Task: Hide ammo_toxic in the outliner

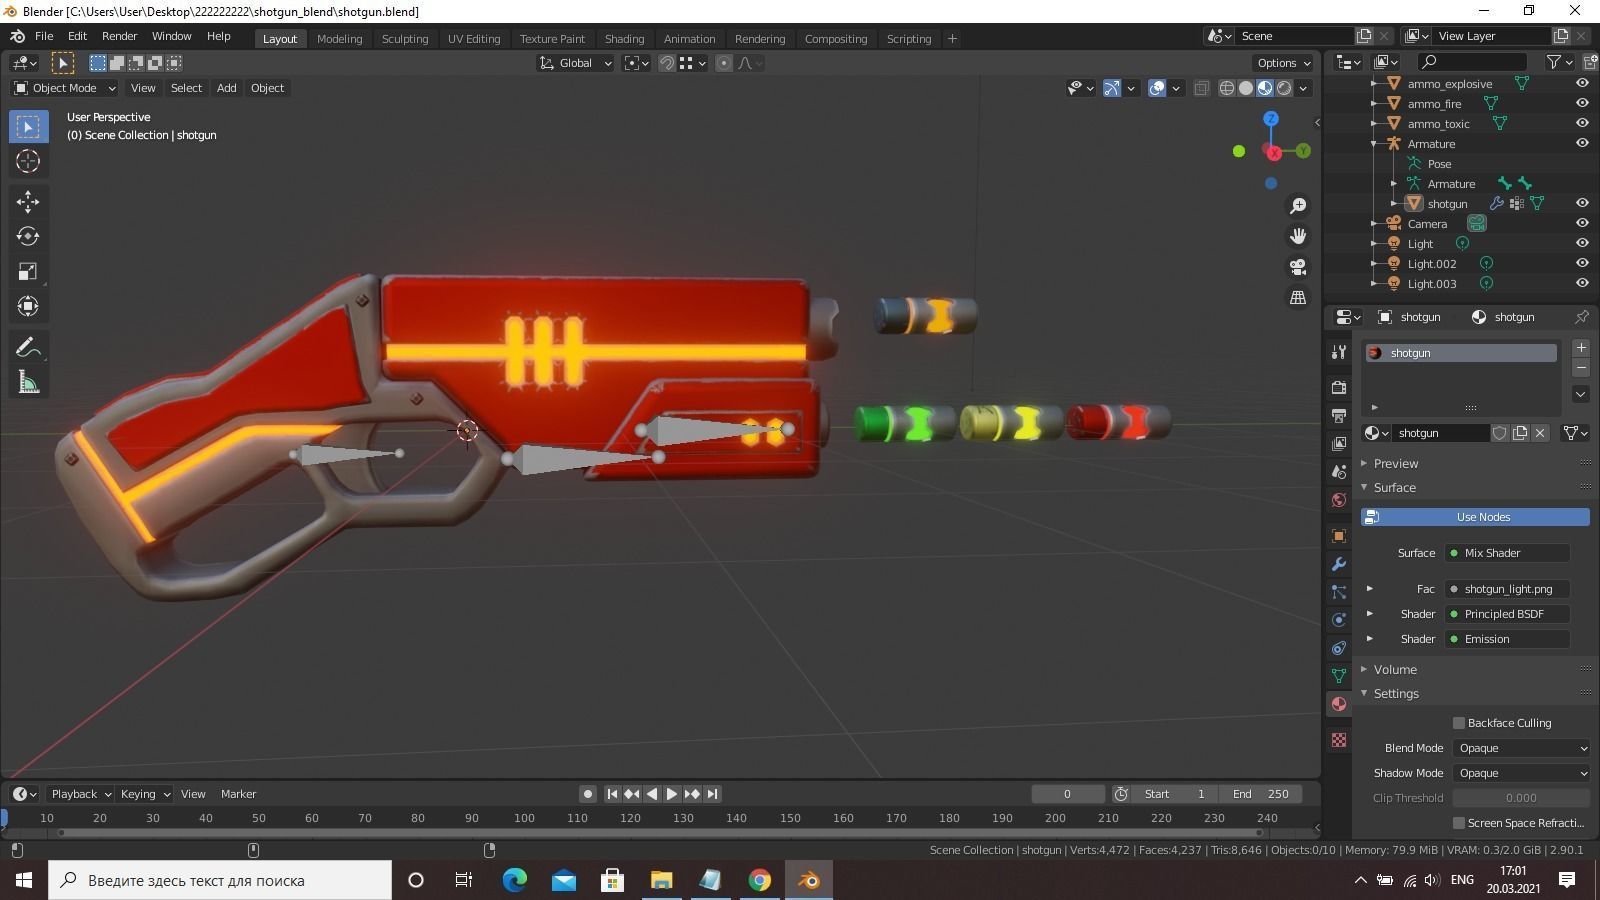Action: pyautogui.click(x=1582, y=124)
